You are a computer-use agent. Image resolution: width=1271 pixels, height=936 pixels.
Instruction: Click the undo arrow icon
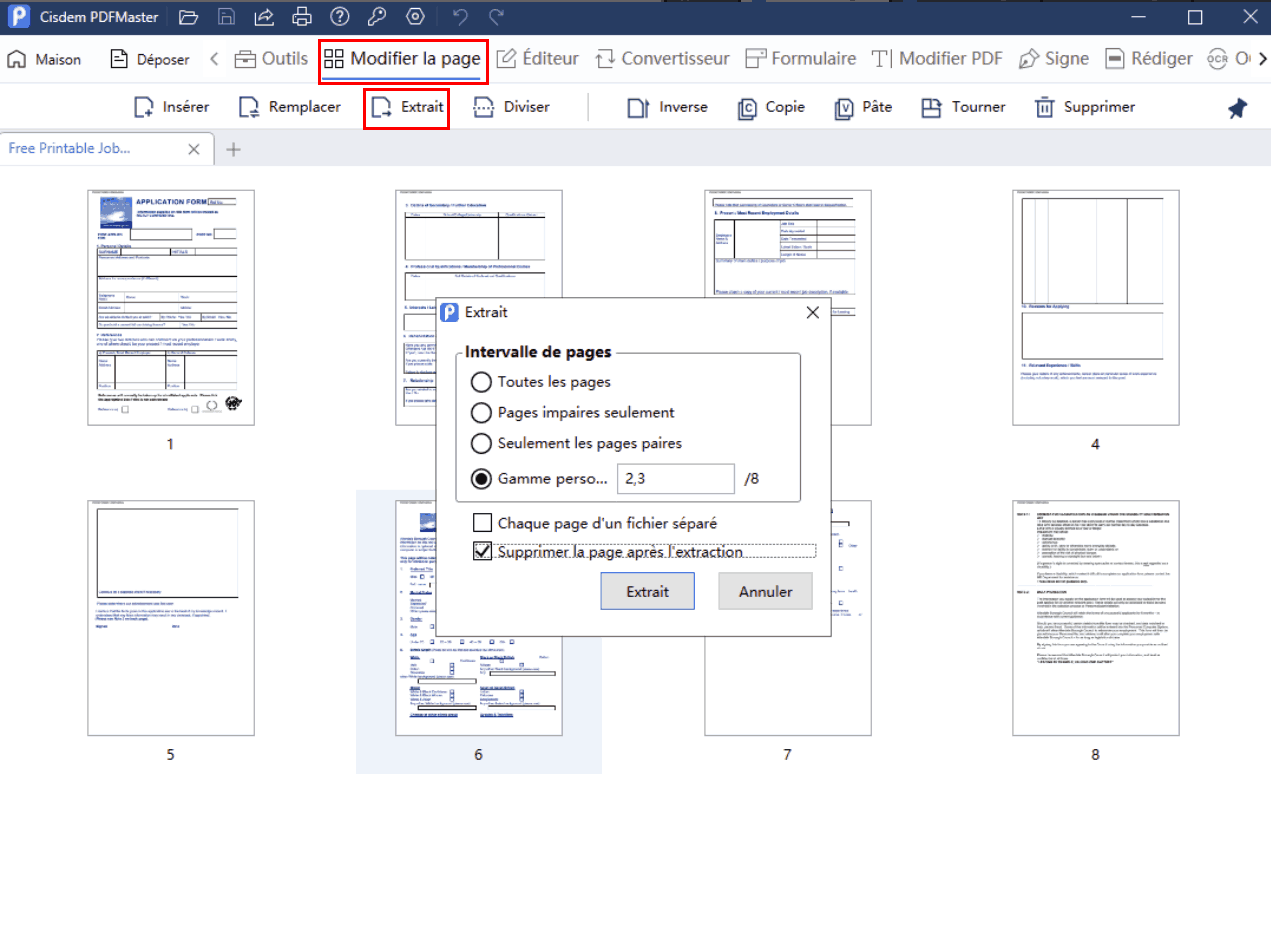coord(460,16)
